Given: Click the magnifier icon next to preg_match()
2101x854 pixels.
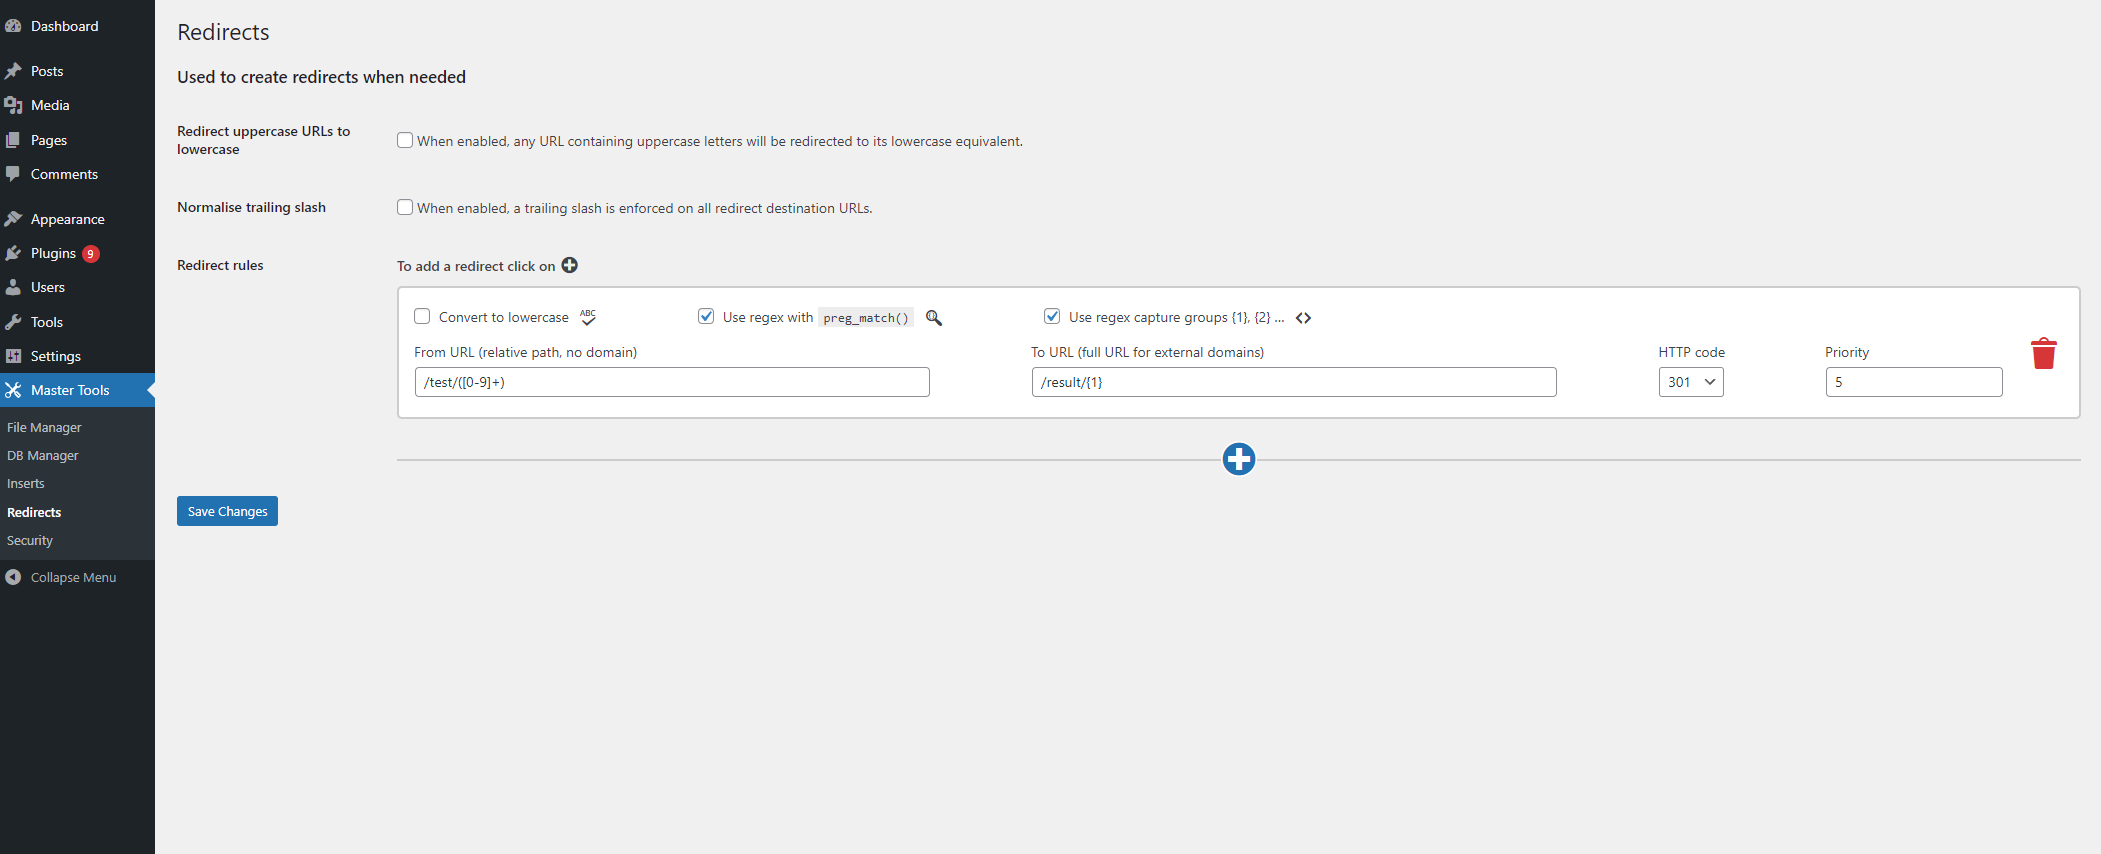Looking at the screenshot, I should (x=934, y=317).
